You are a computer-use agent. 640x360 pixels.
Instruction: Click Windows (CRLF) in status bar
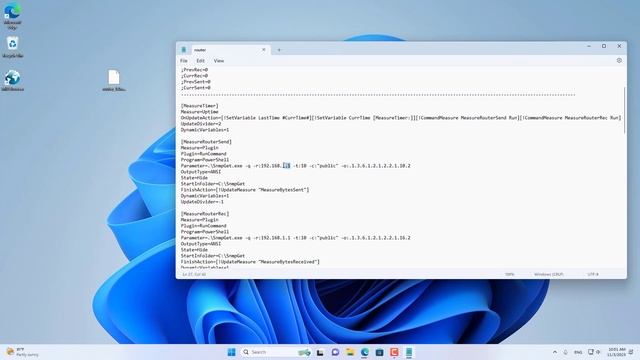click(x=549, y=274)
